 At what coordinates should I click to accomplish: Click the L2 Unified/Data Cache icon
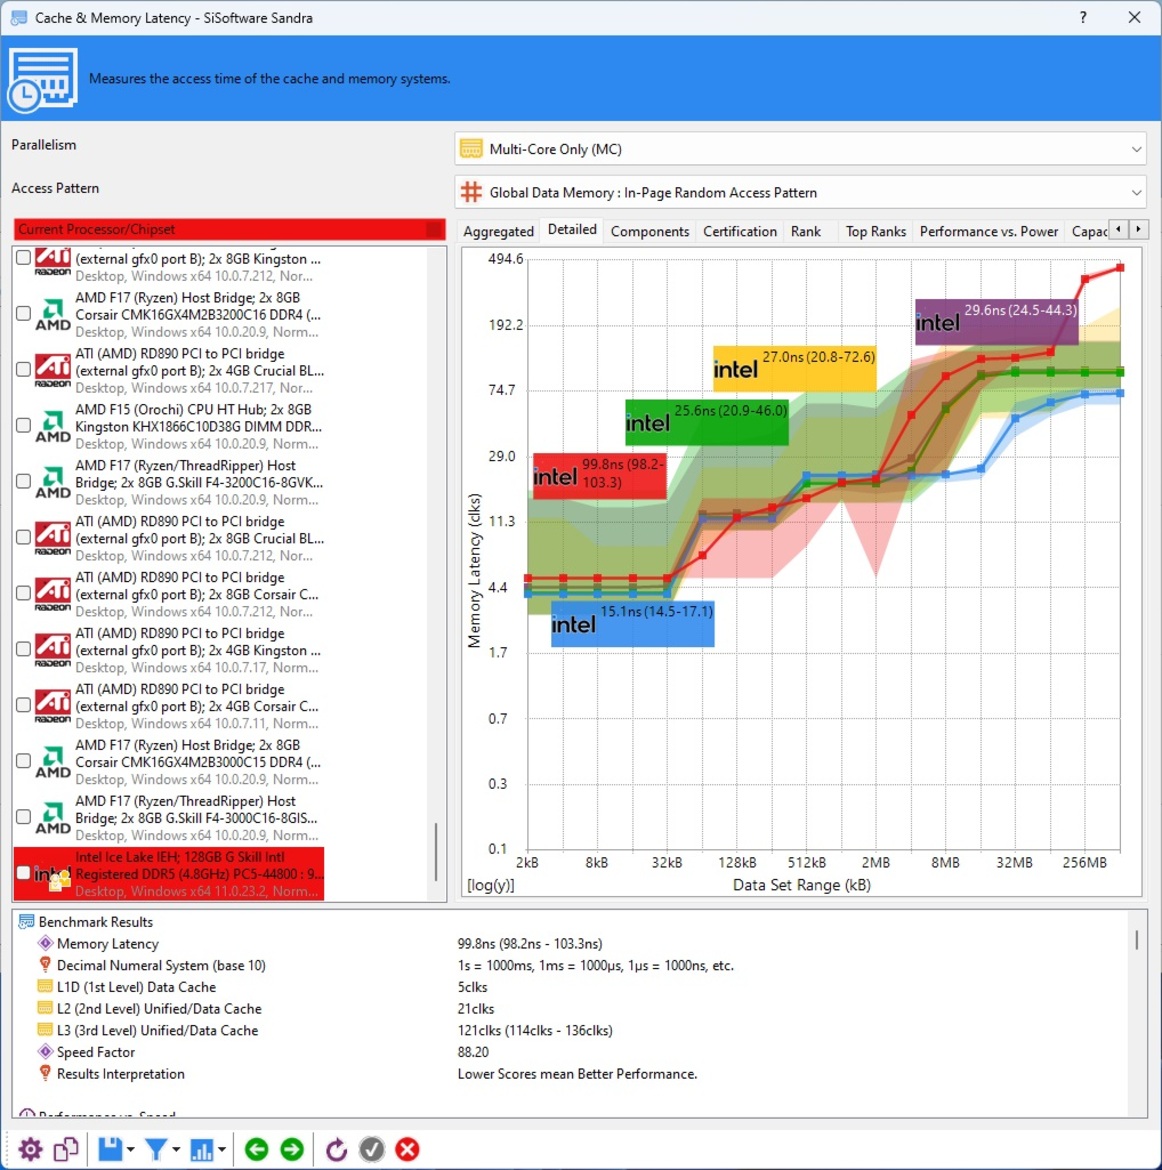pyautogui.click(x=45, y=1008)
